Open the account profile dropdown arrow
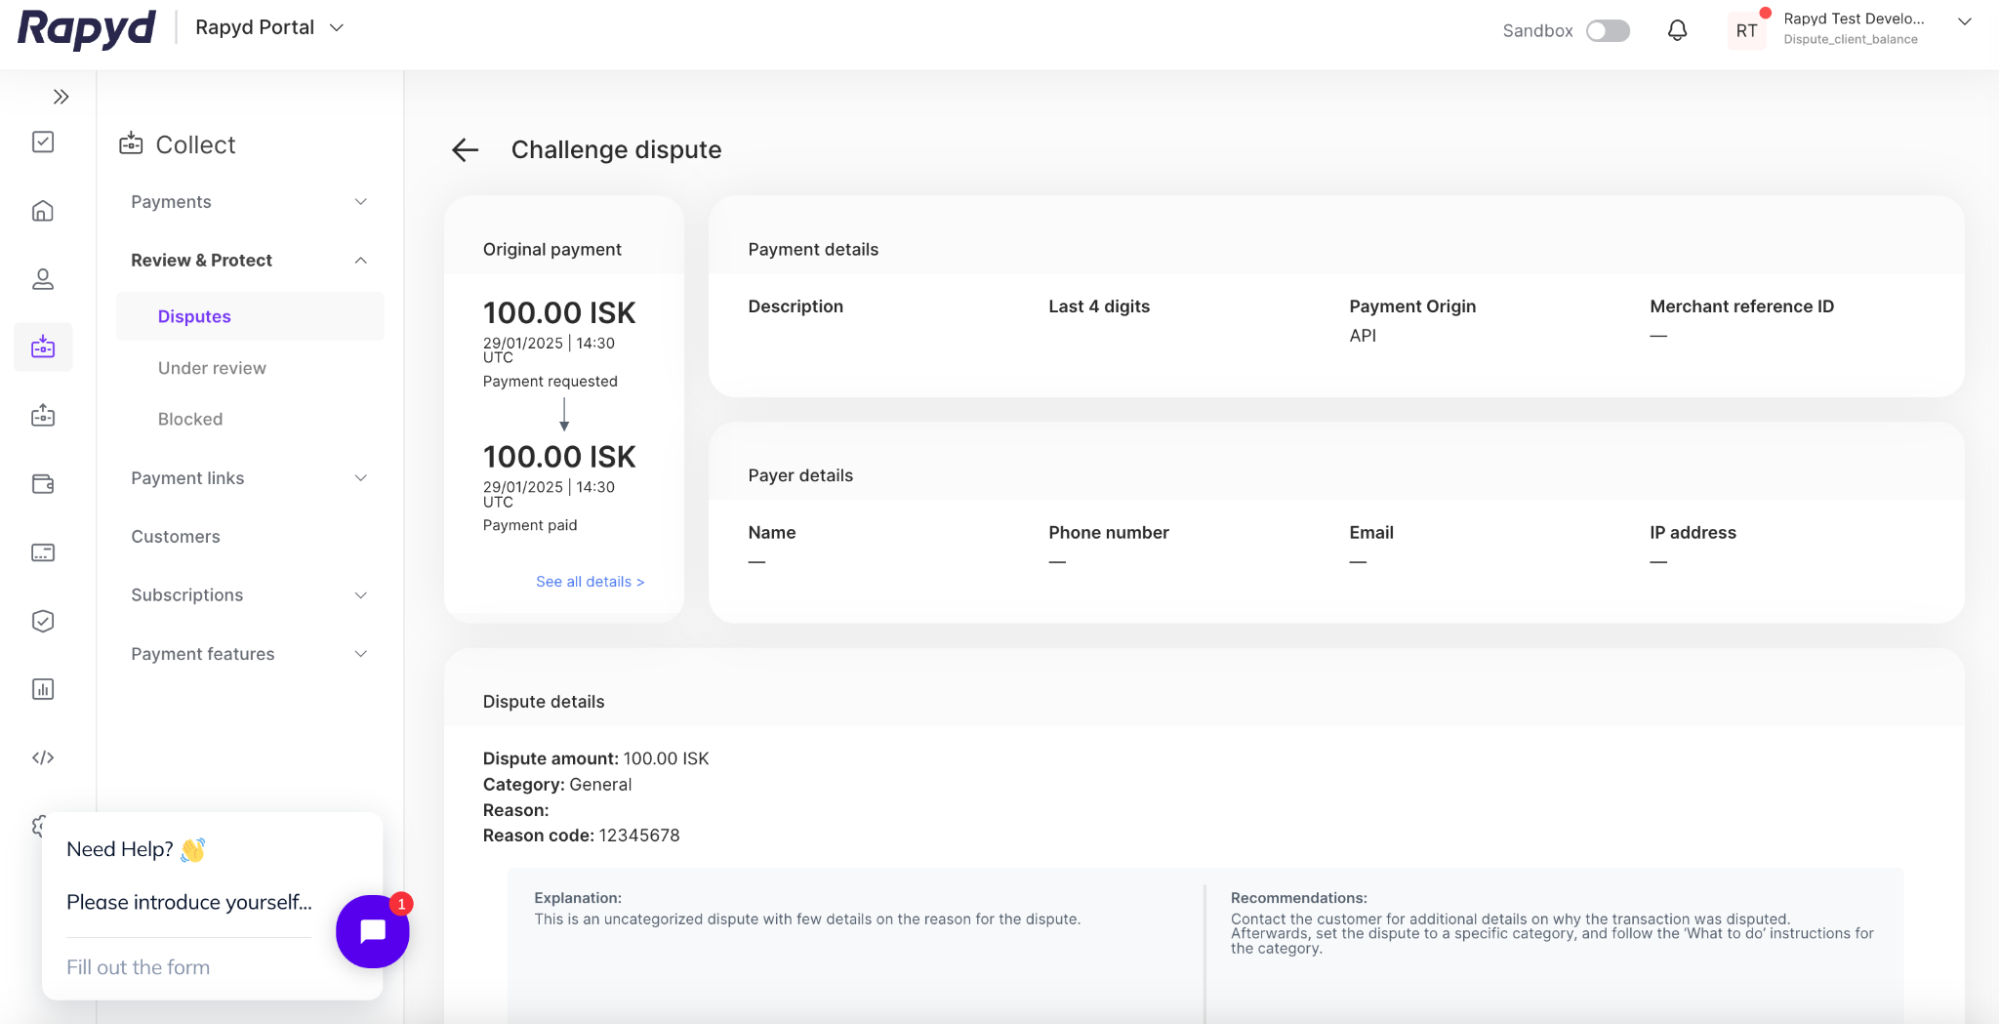This screenshot has width=1999, height=1024. 1964,22
